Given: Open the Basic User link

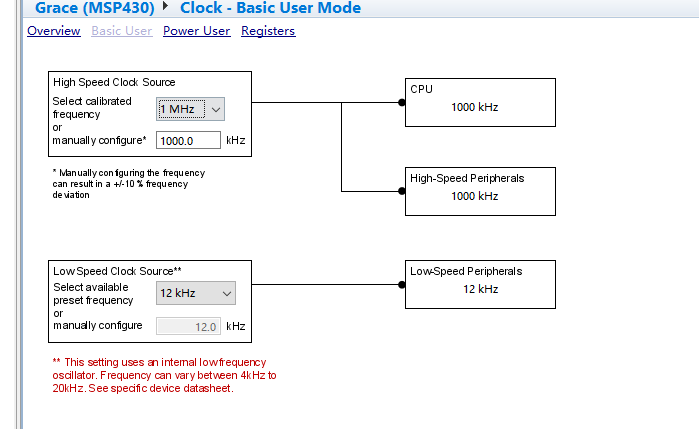Looking at the screenshot, I should coord(122,31).
